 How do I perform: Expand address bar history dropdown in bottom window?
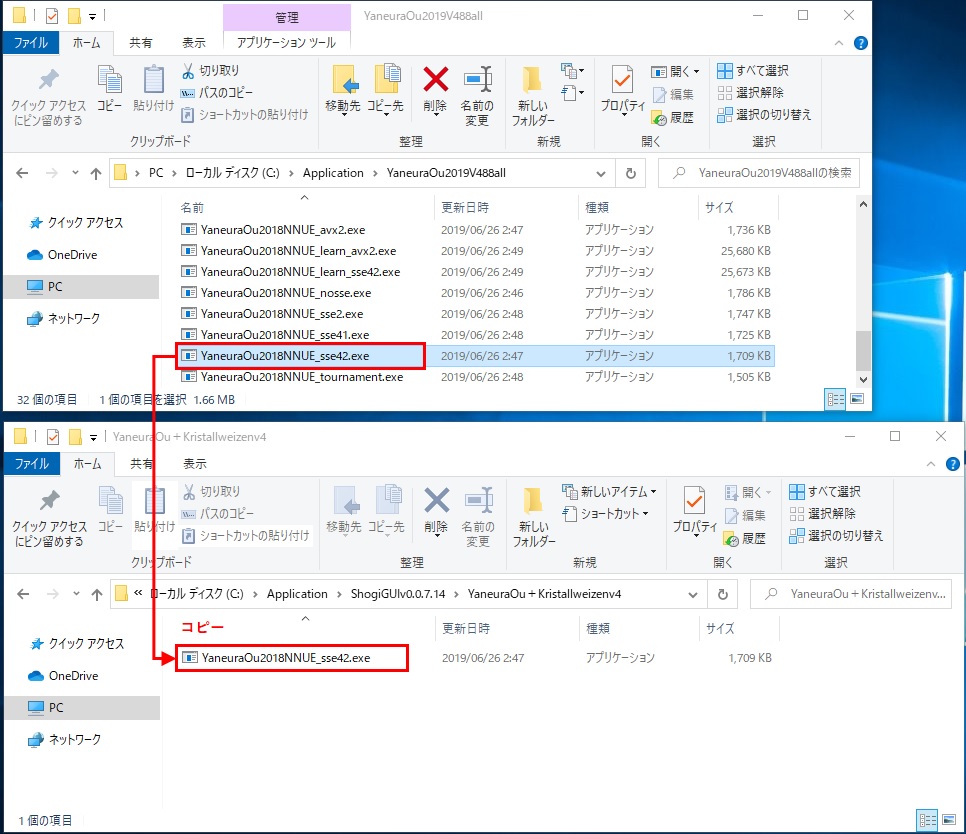[x=693, y=594]
